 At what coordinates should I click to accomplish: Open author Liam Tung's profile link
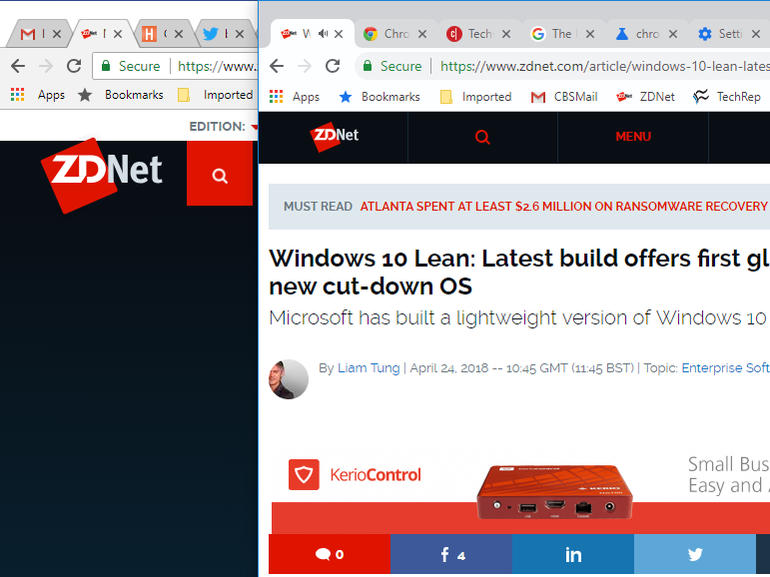point(368,368)
